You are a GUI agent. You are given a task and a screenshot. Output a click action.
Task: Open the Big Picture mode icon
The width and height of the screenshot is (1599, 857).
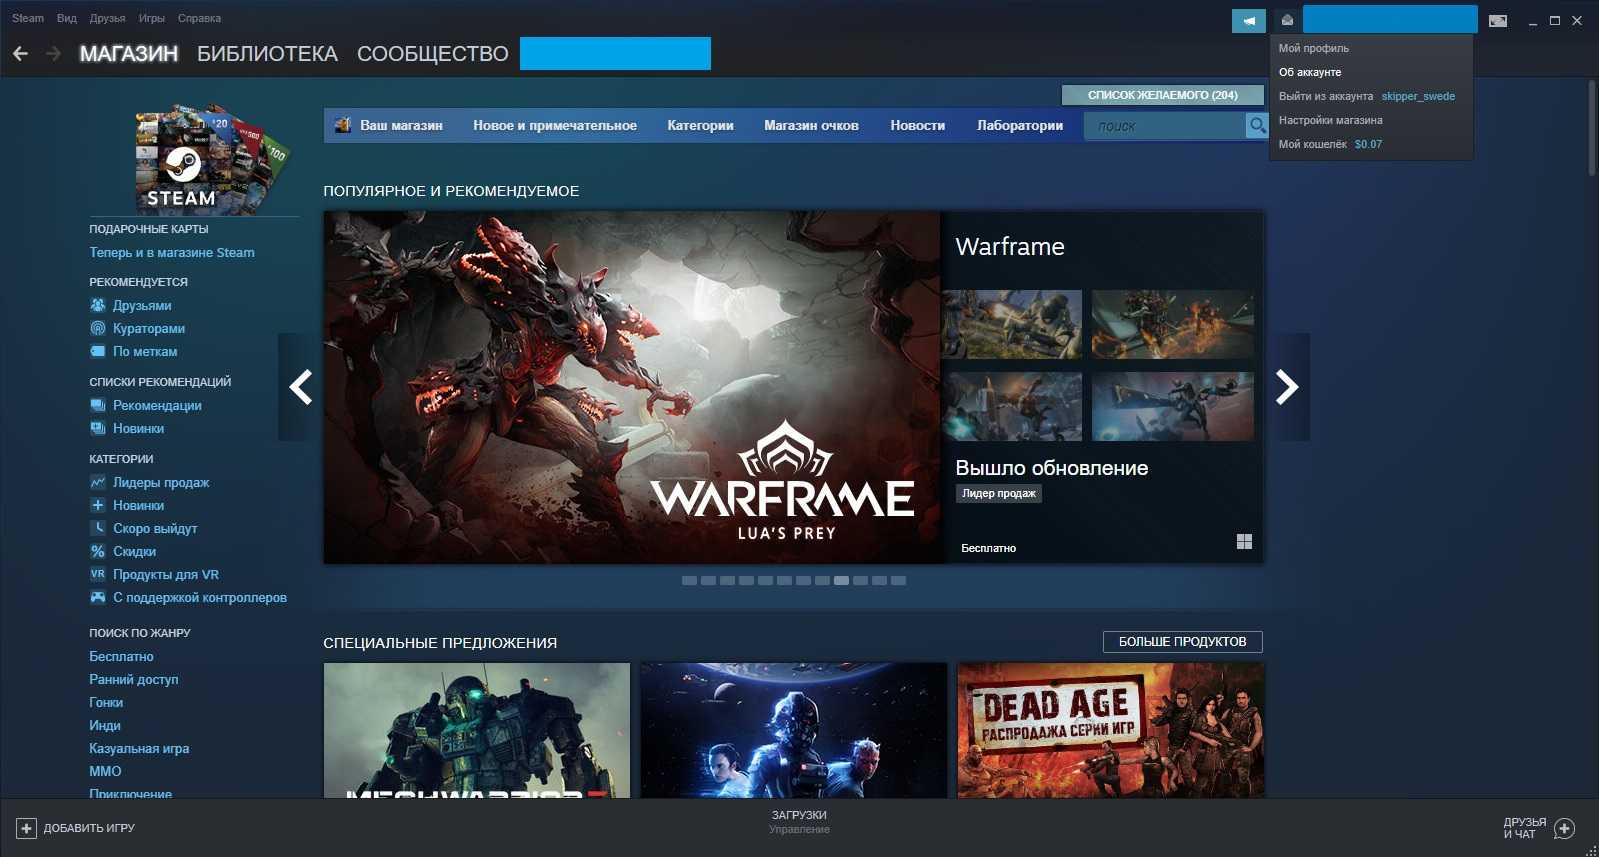(x=1497, y=21)
